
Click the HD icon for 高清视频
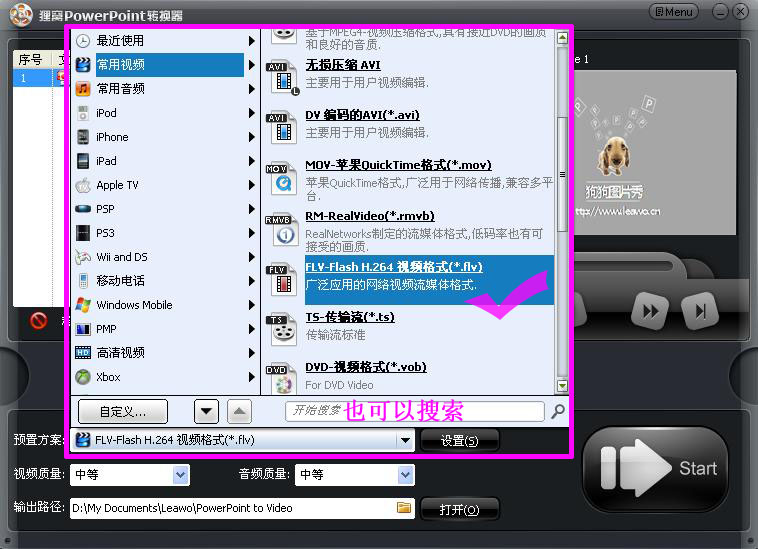click(83, 353)
